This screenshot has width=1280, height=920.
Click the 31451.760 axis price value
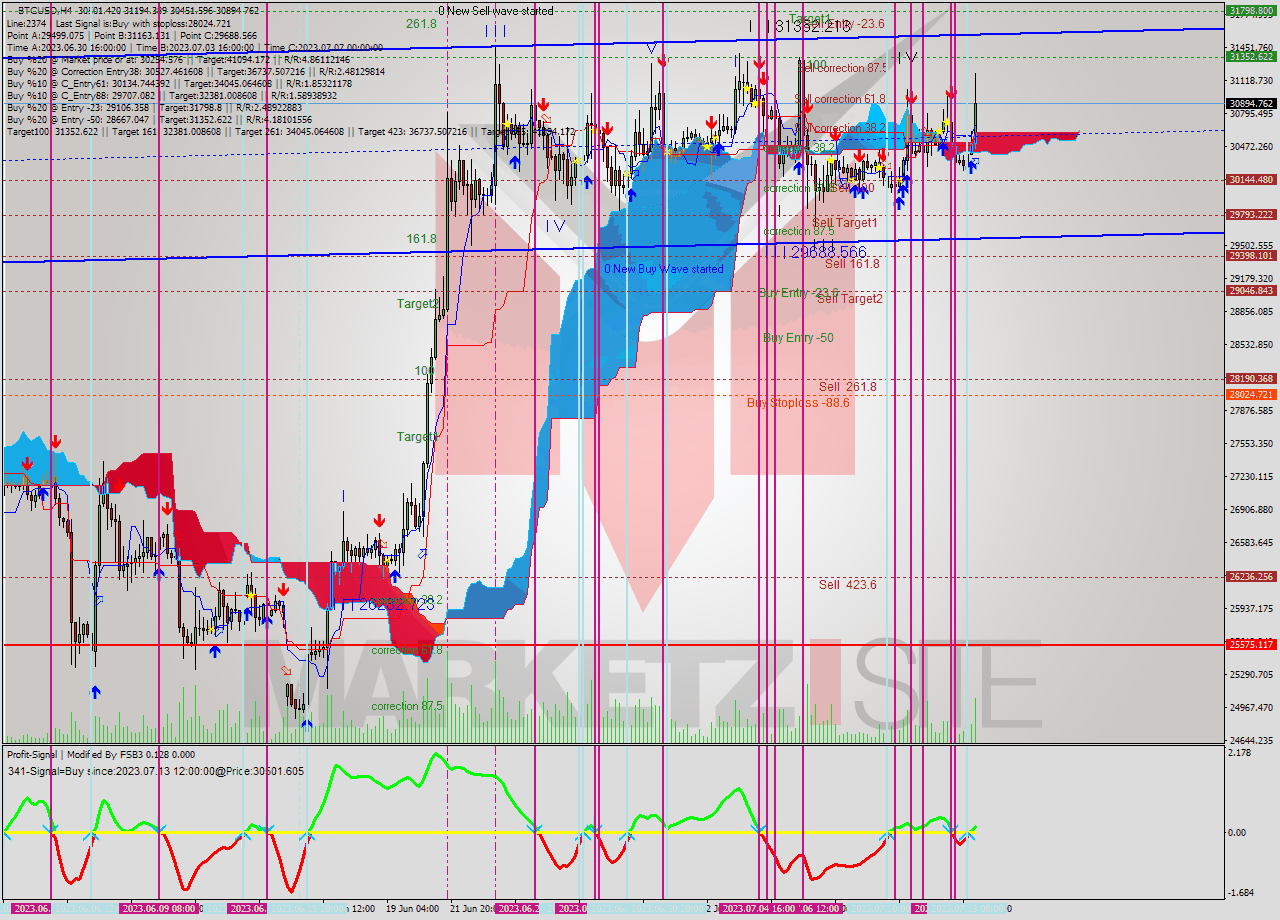(x=1251, y=47)
